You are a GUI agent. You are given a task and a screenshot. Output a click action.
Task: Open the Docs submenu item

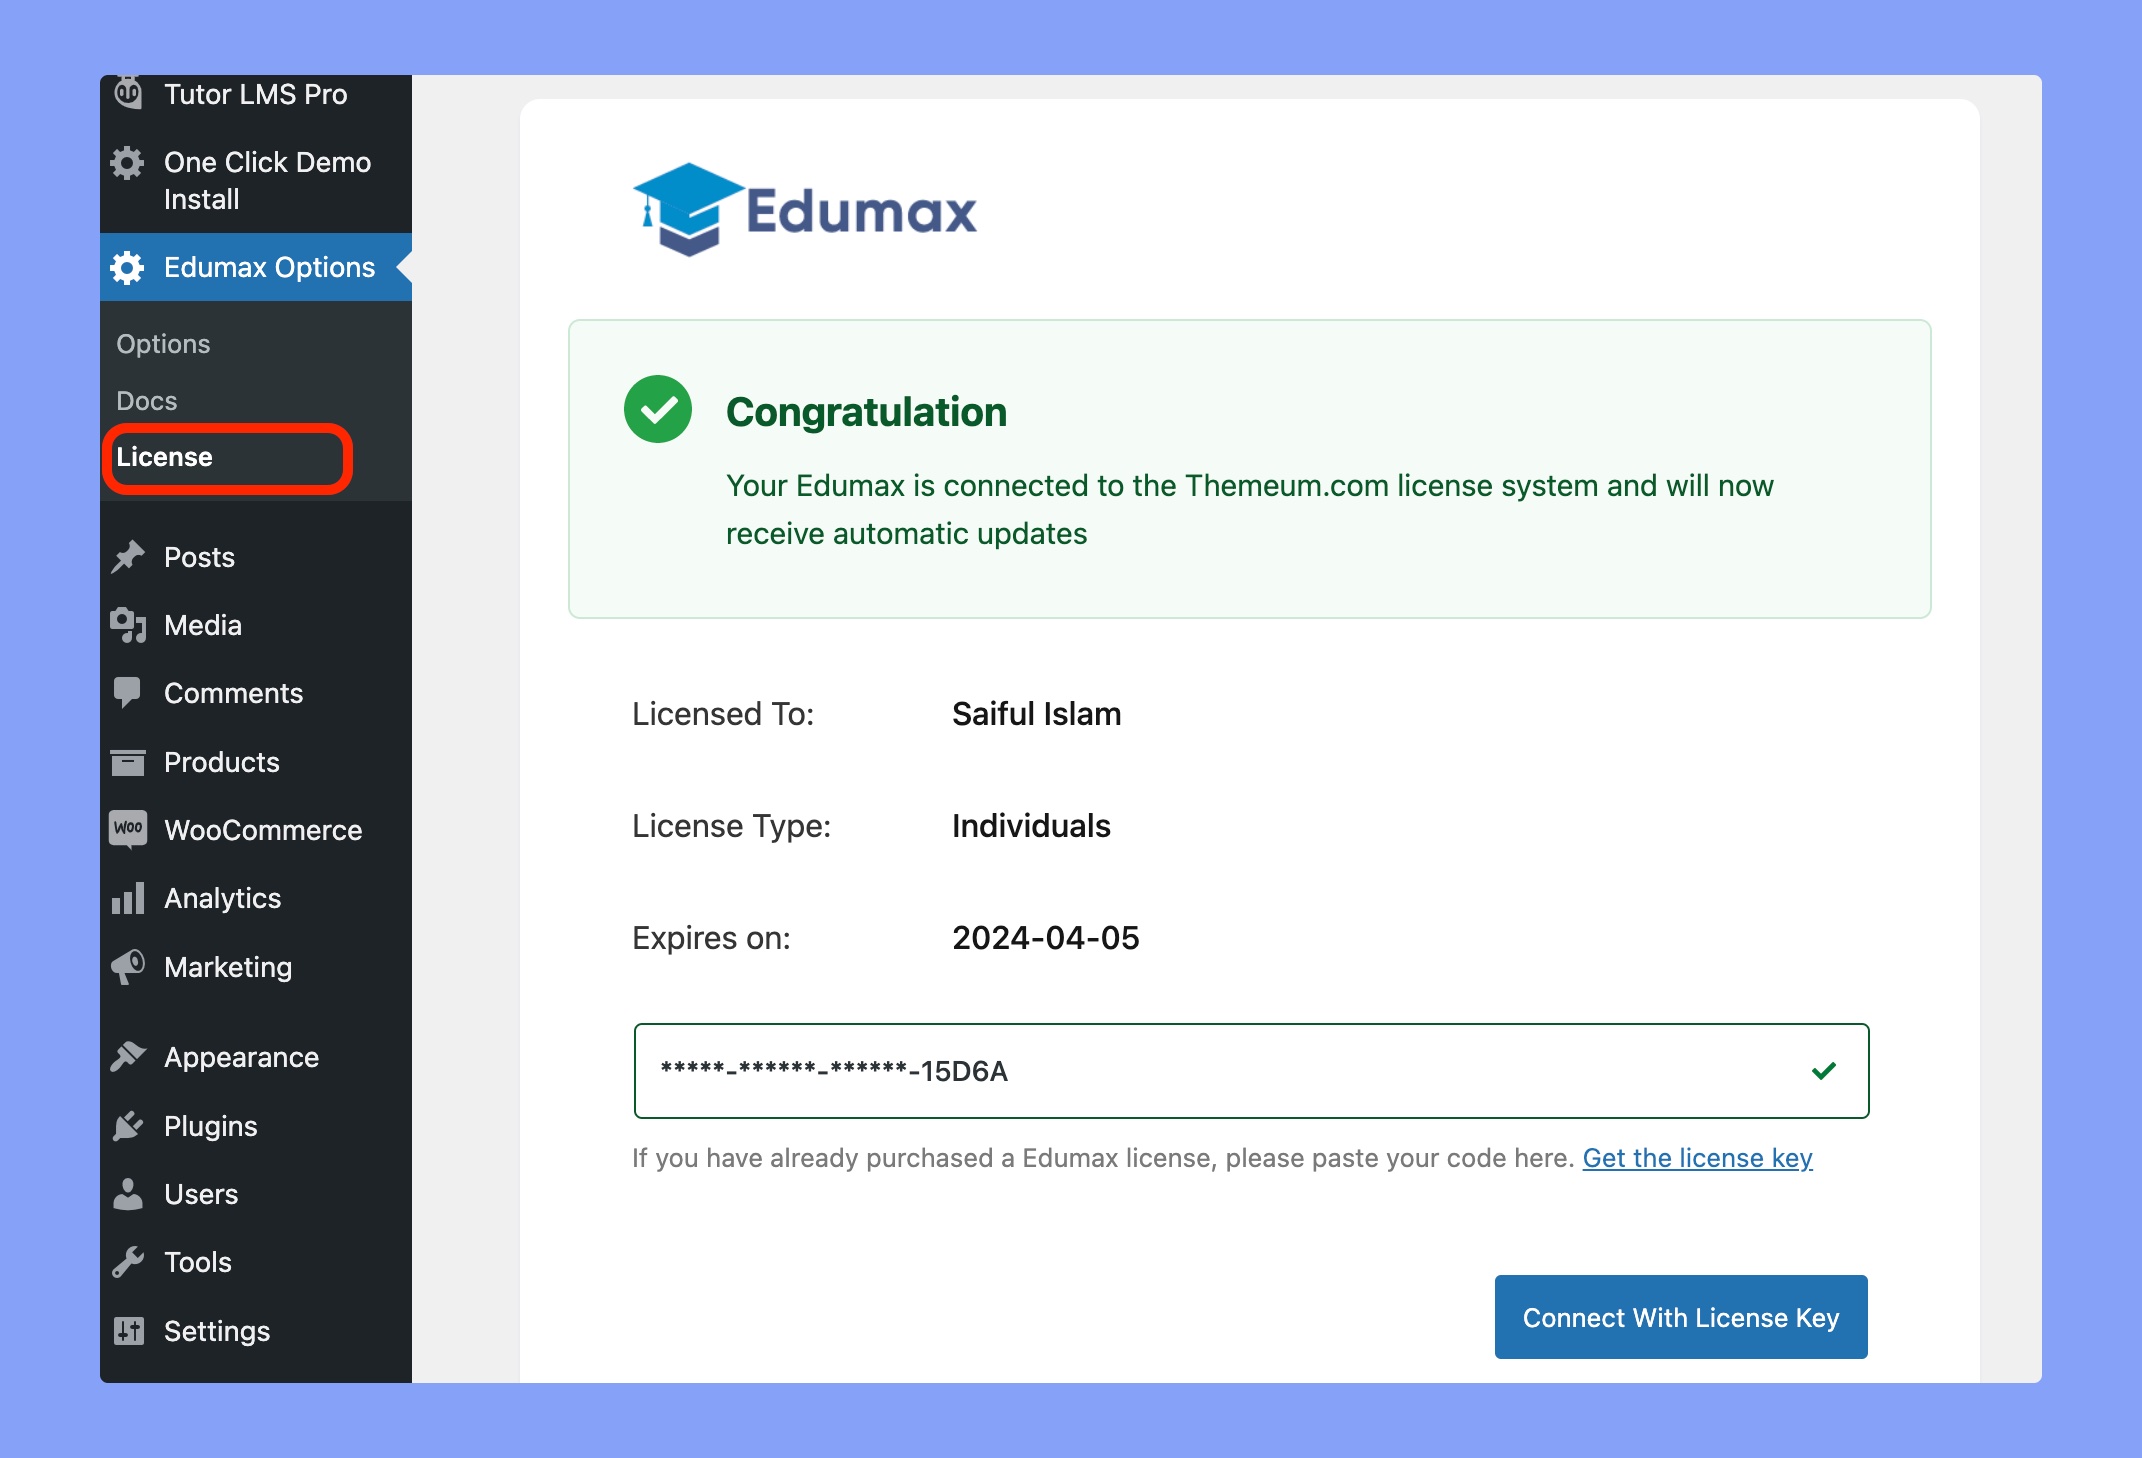coord(147,401)
